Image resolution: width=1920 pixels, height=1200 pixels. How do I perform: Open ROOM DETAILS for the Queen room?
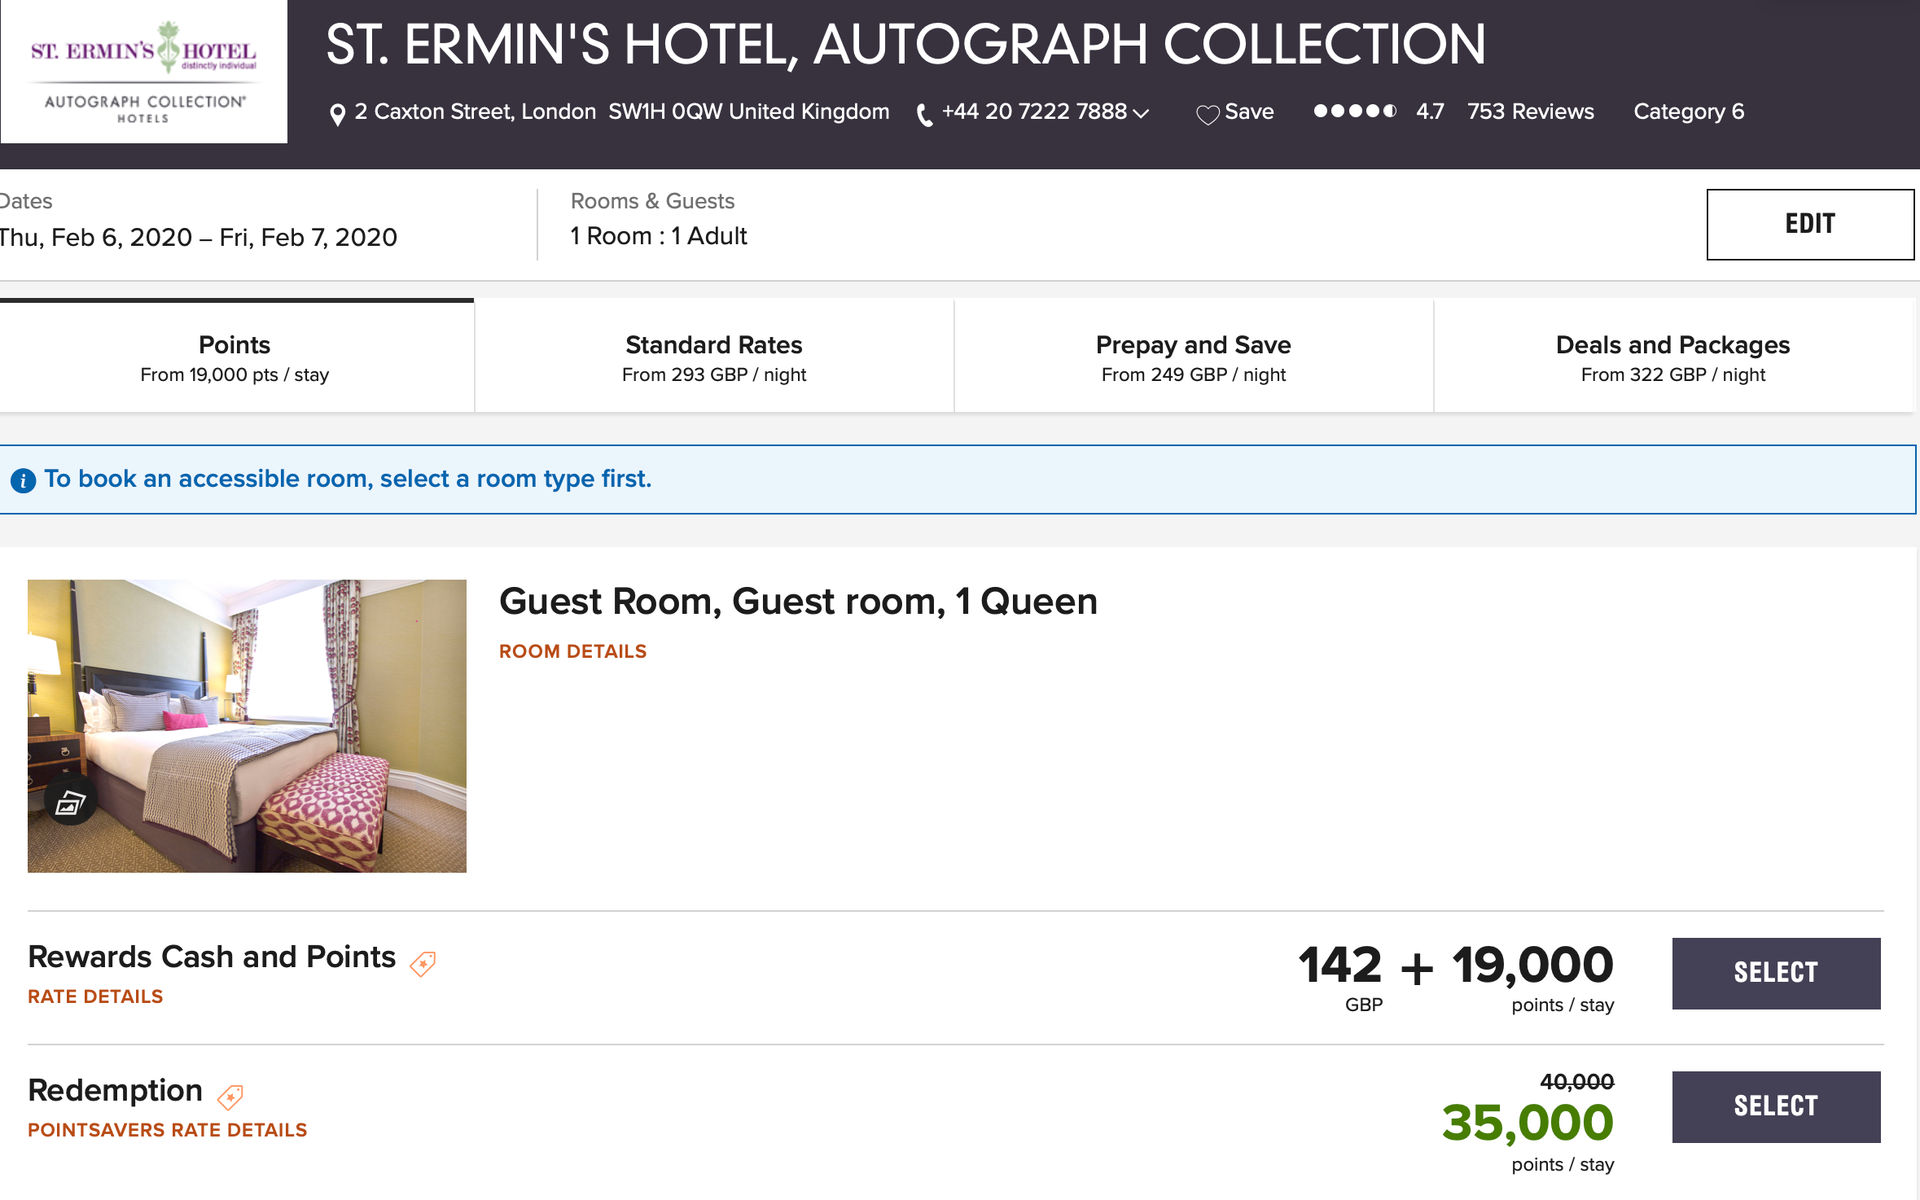coord(572,651)
